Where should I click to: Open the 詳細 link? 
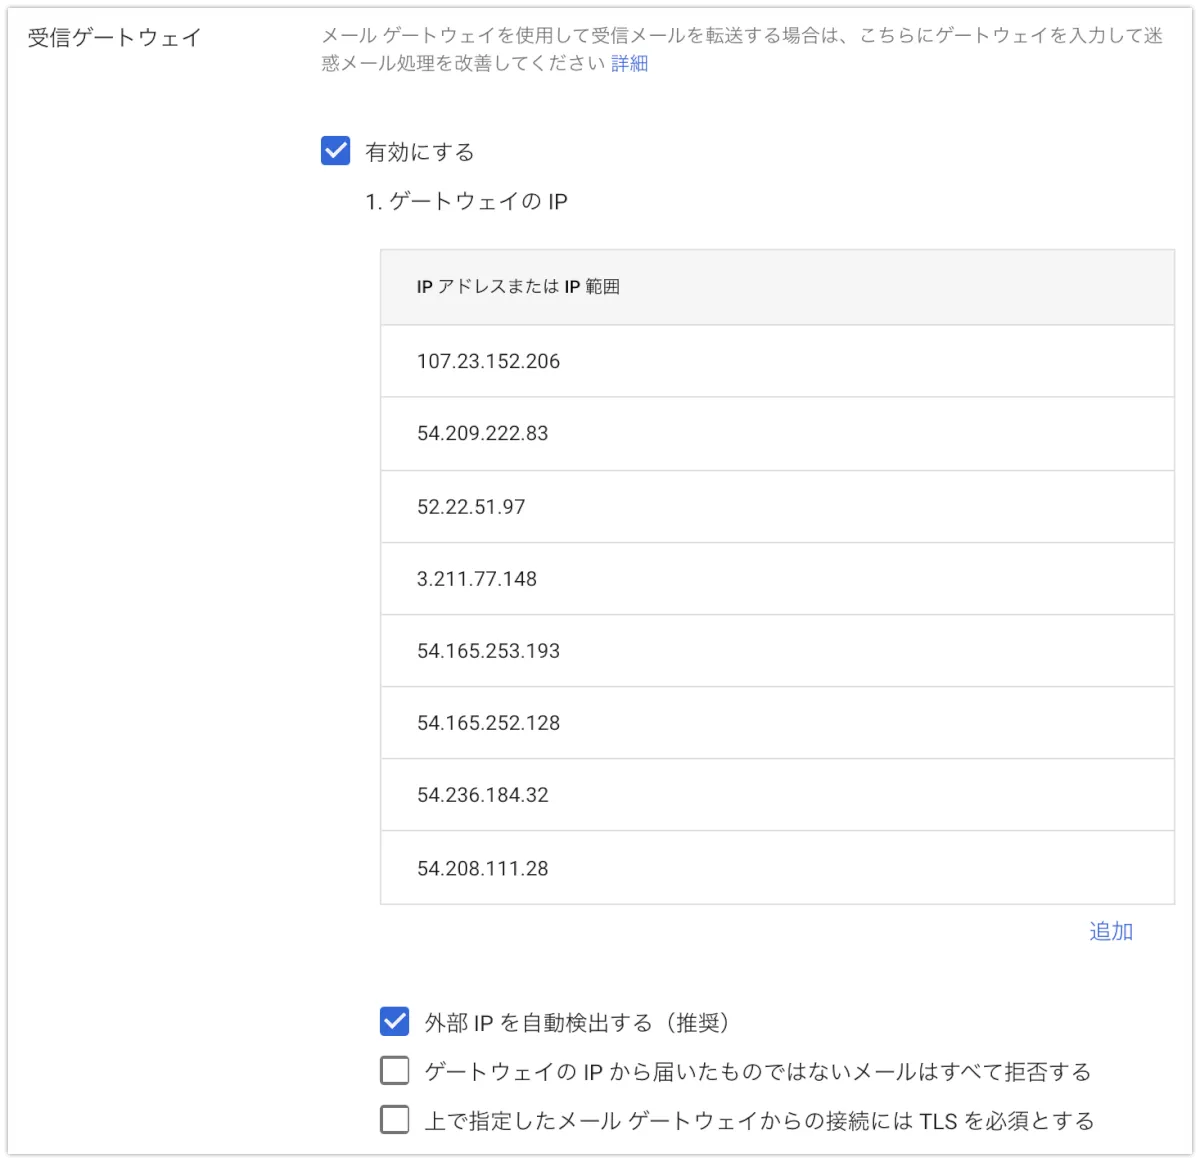pos(629,63)
